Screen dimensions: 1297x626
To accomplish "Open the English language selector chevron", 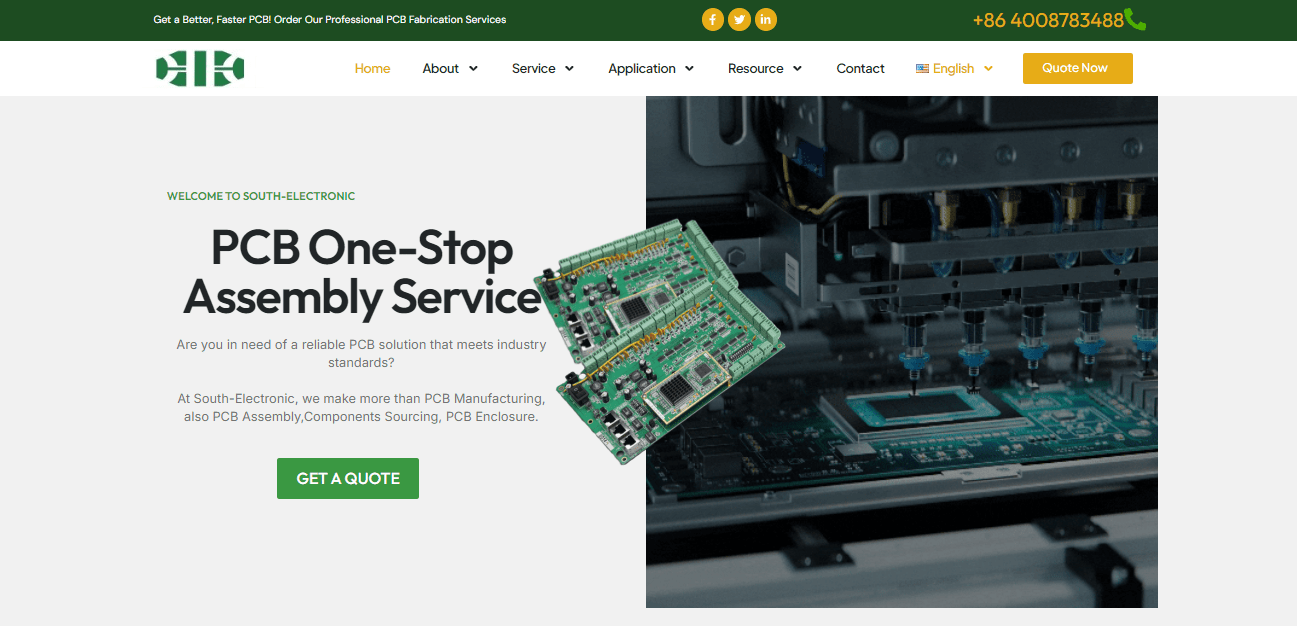I will [988, 69].
